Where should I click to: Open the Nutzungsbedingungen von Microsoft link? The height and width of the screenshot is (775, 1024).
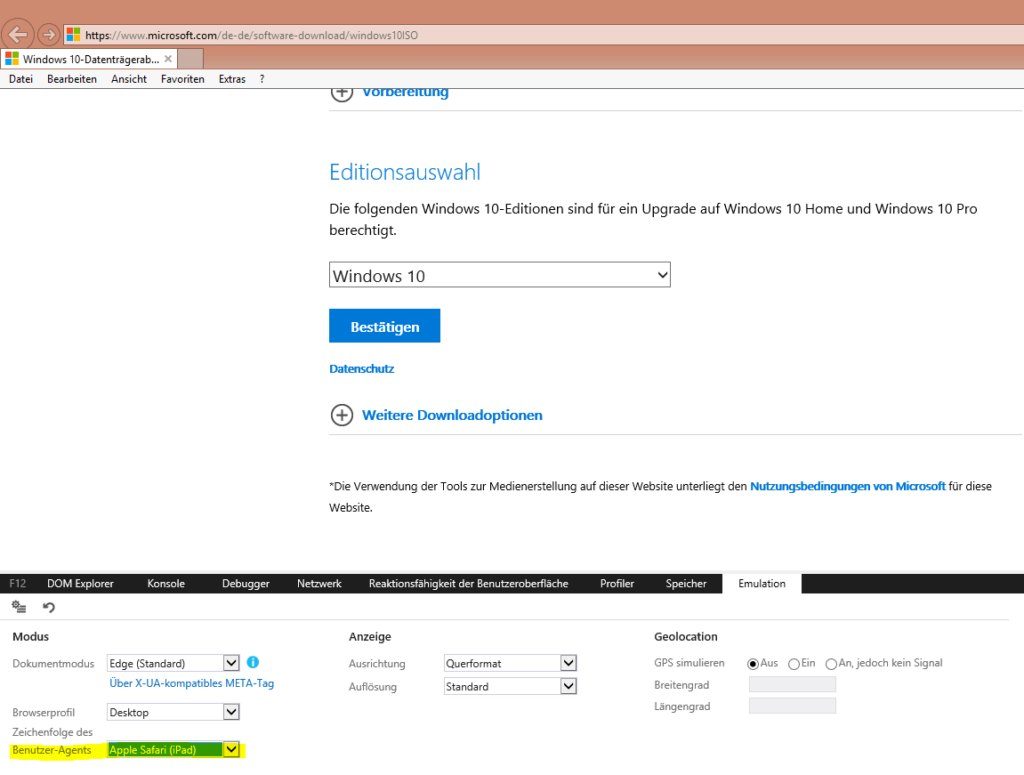coord(847,486)
